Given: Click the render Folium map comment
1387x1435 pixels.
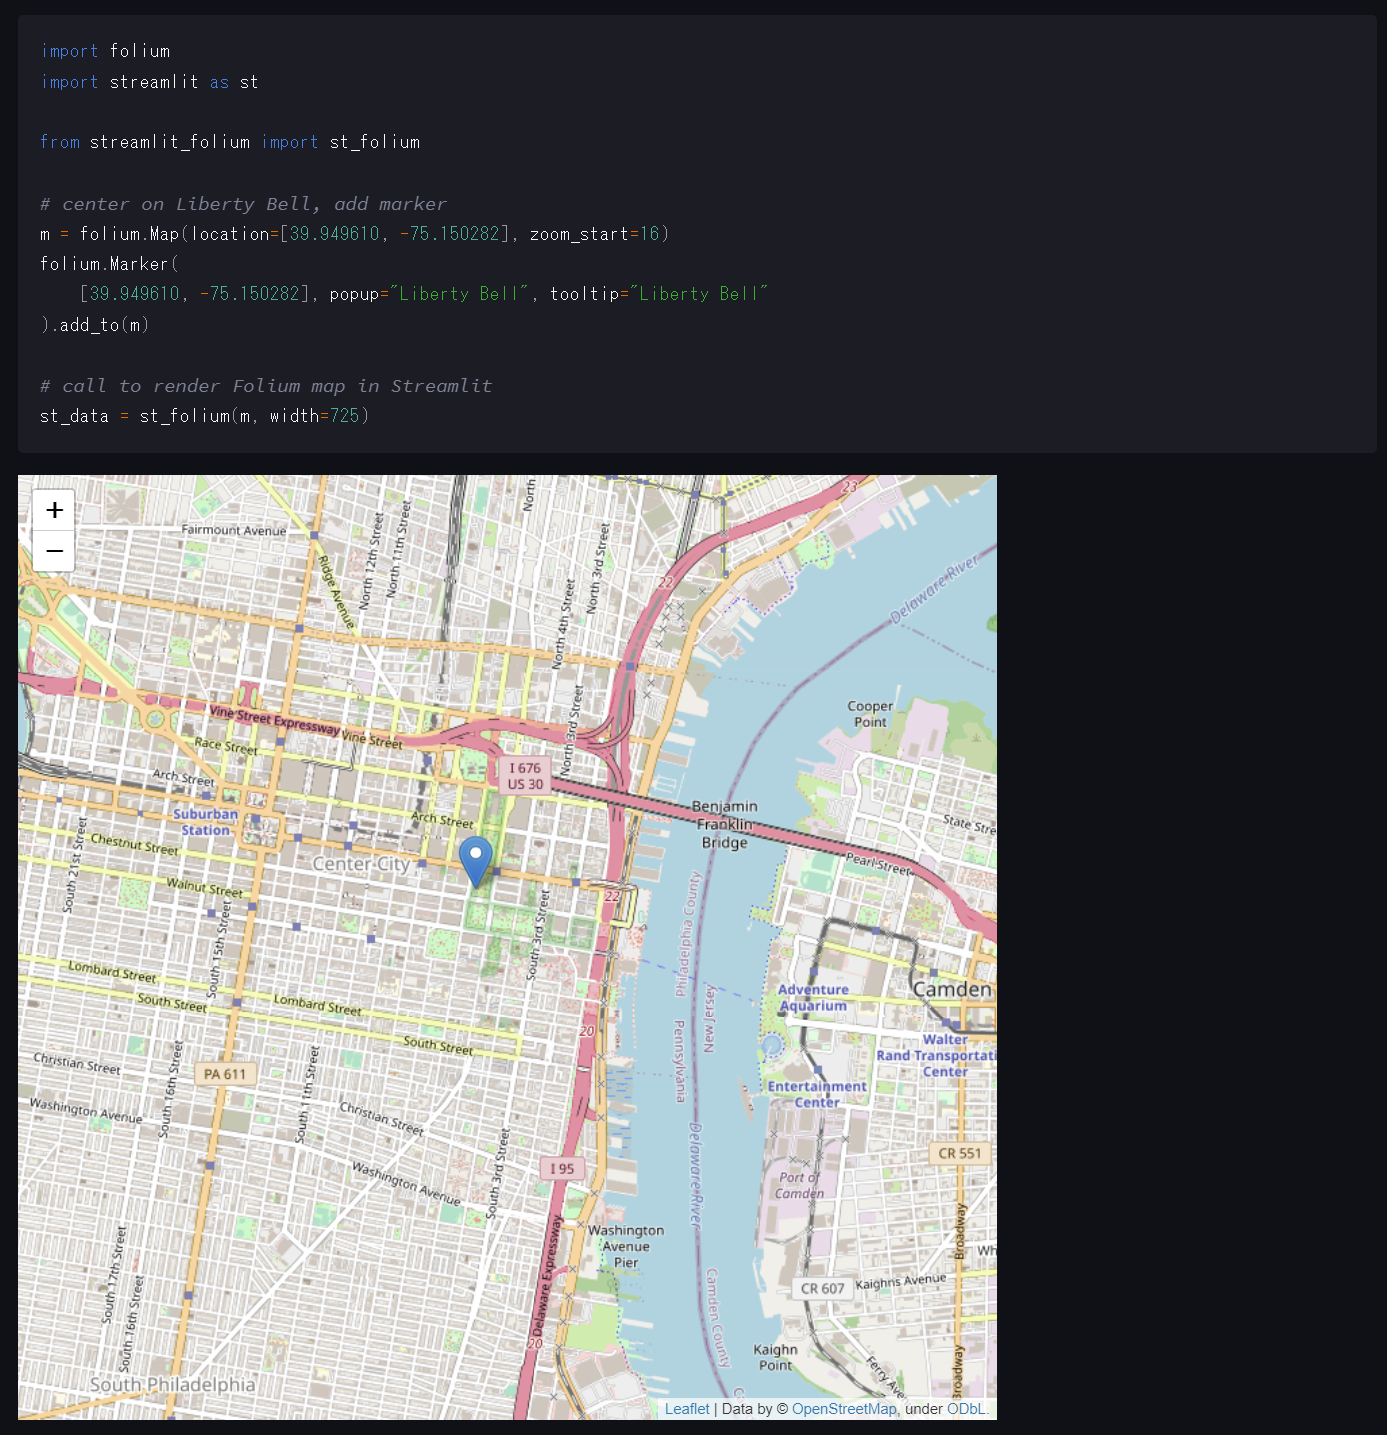Looking at the screenshot, I should (x=266, y=386).
